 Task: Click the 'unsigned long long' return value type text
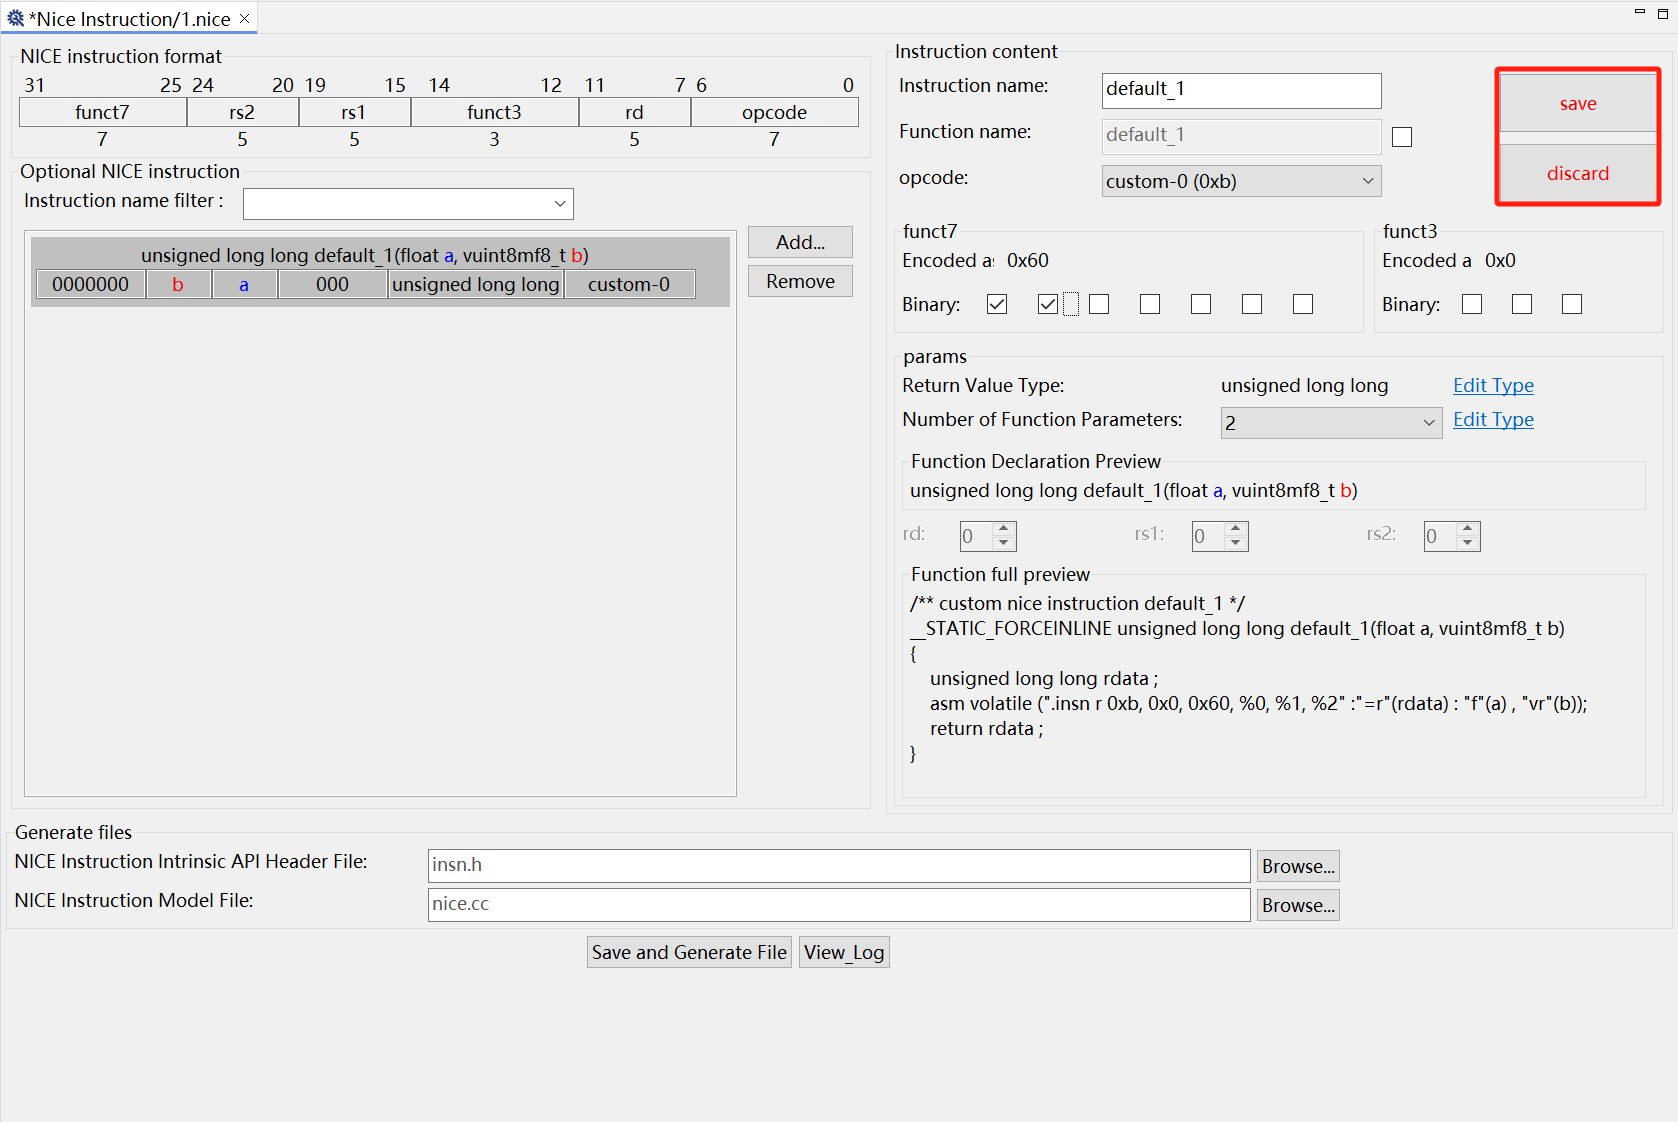pyautogui.click(x=1305, y=385)
